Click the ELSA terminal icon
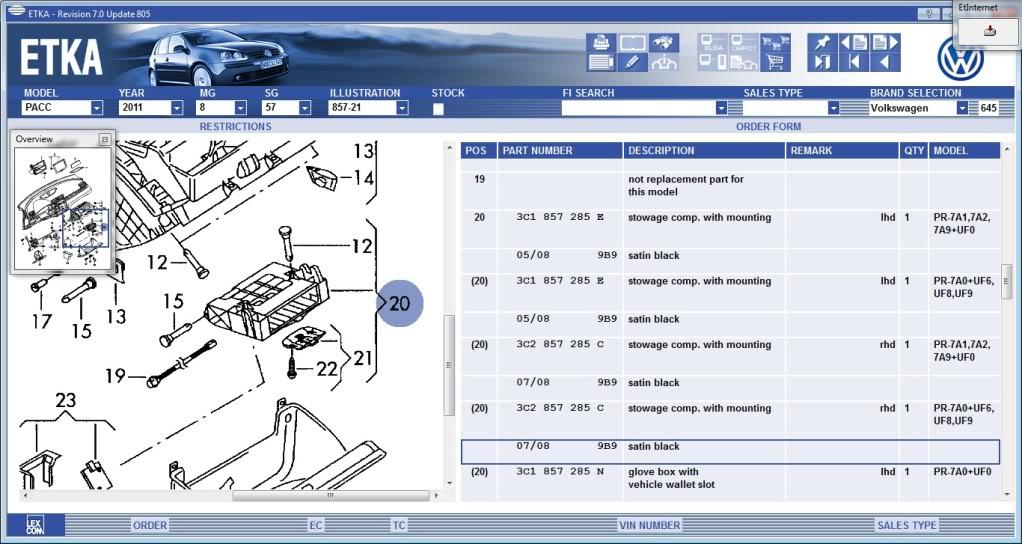 (x=713, y=43)
